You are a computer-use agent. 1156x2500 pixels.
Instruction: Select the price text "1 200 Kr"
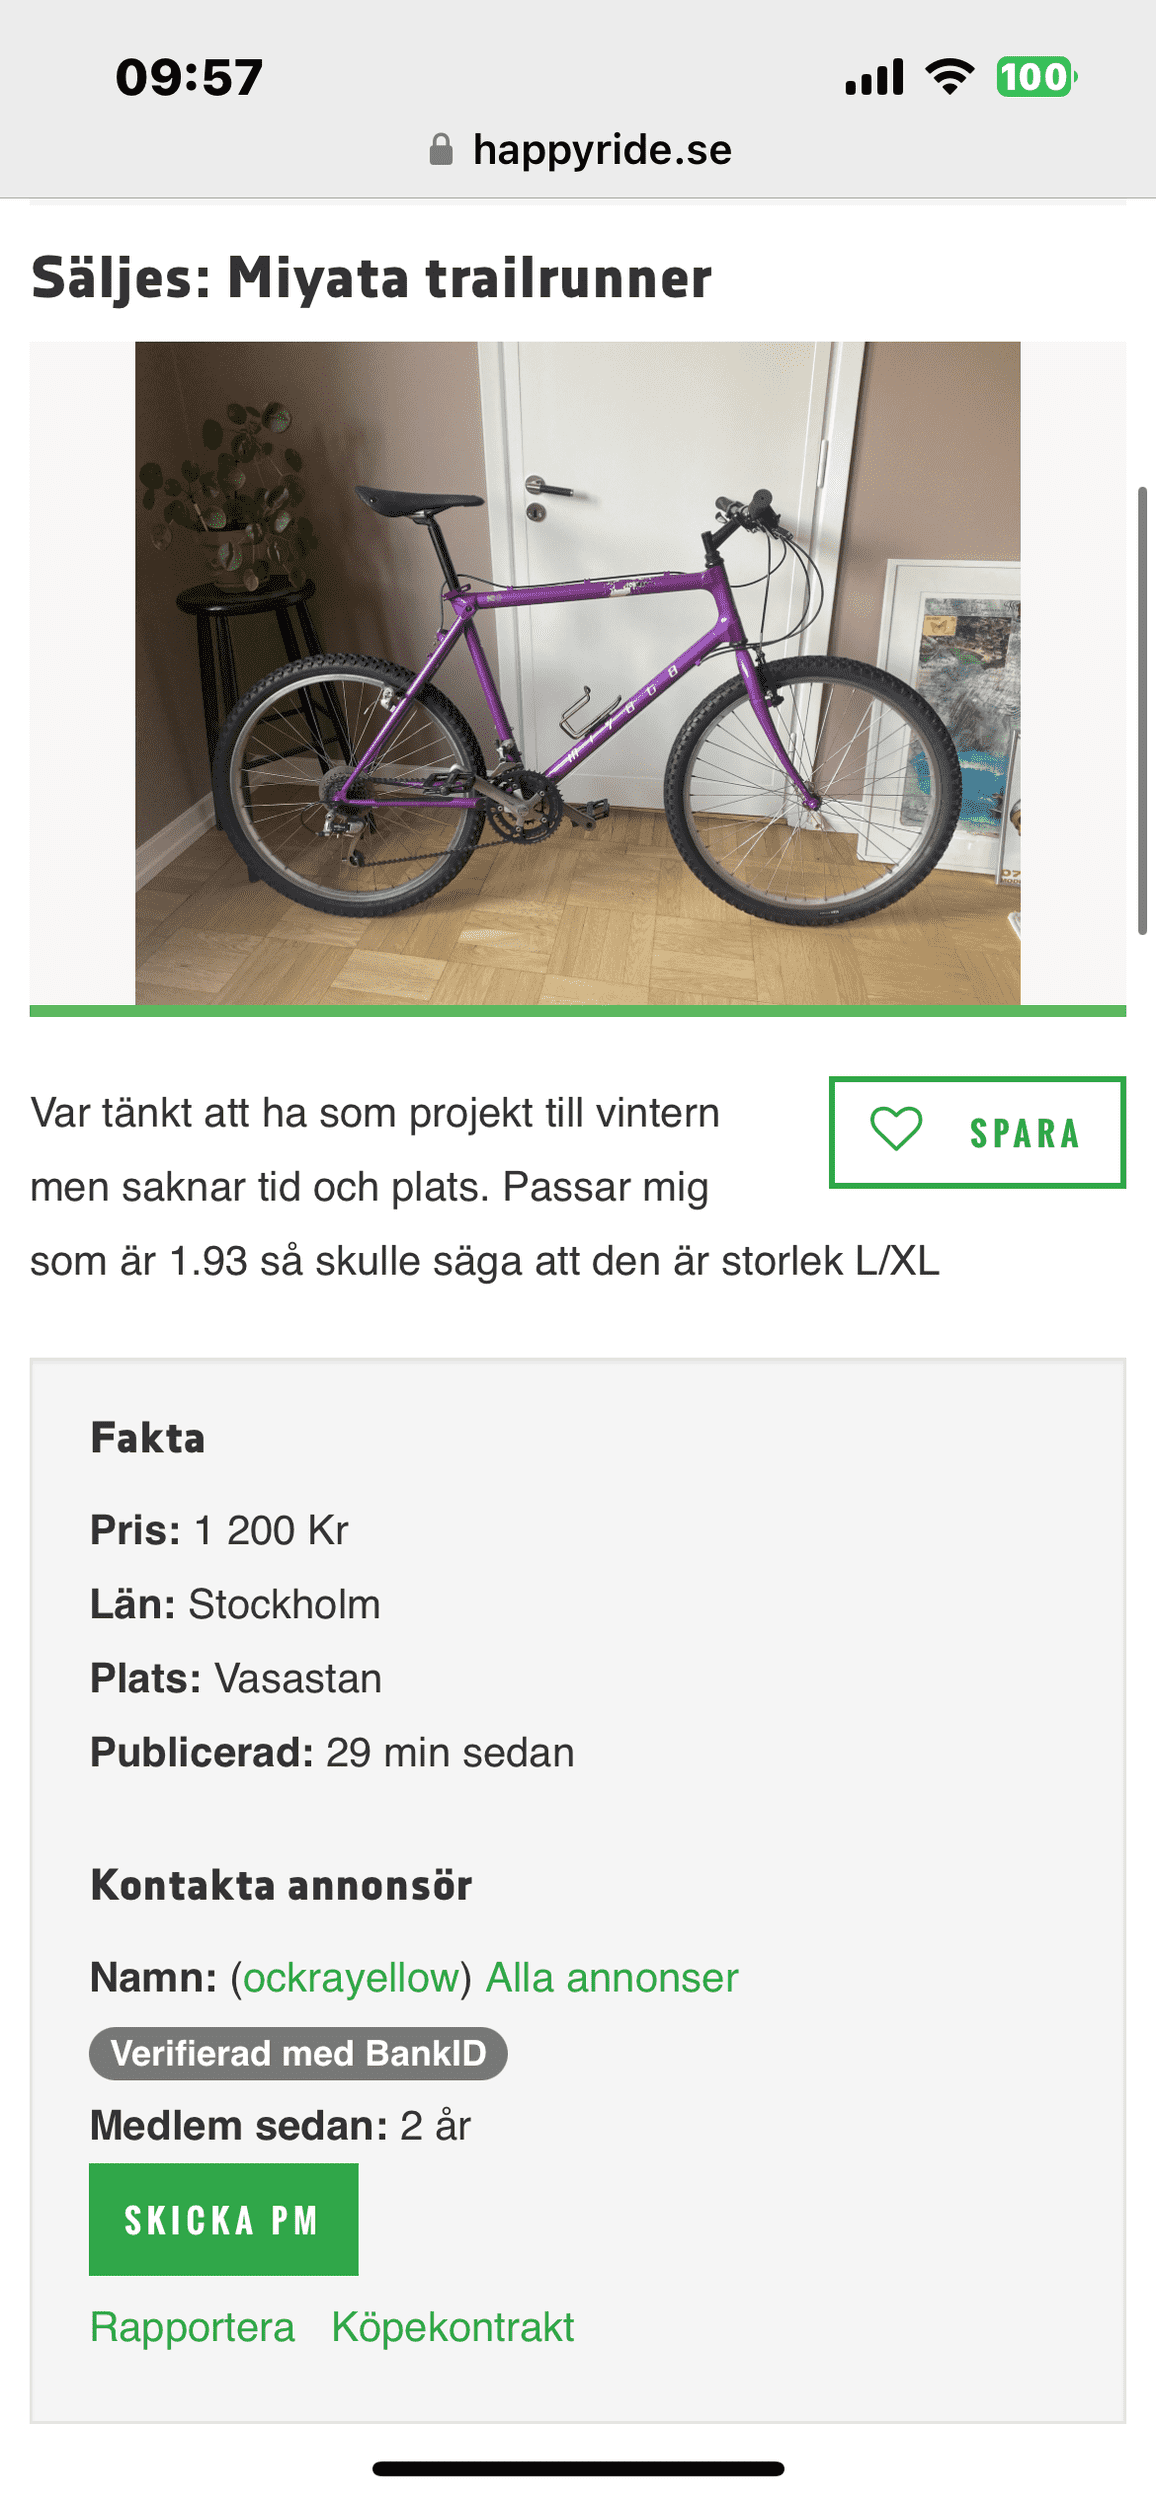pyautogui.click(x=271, y=1530)
